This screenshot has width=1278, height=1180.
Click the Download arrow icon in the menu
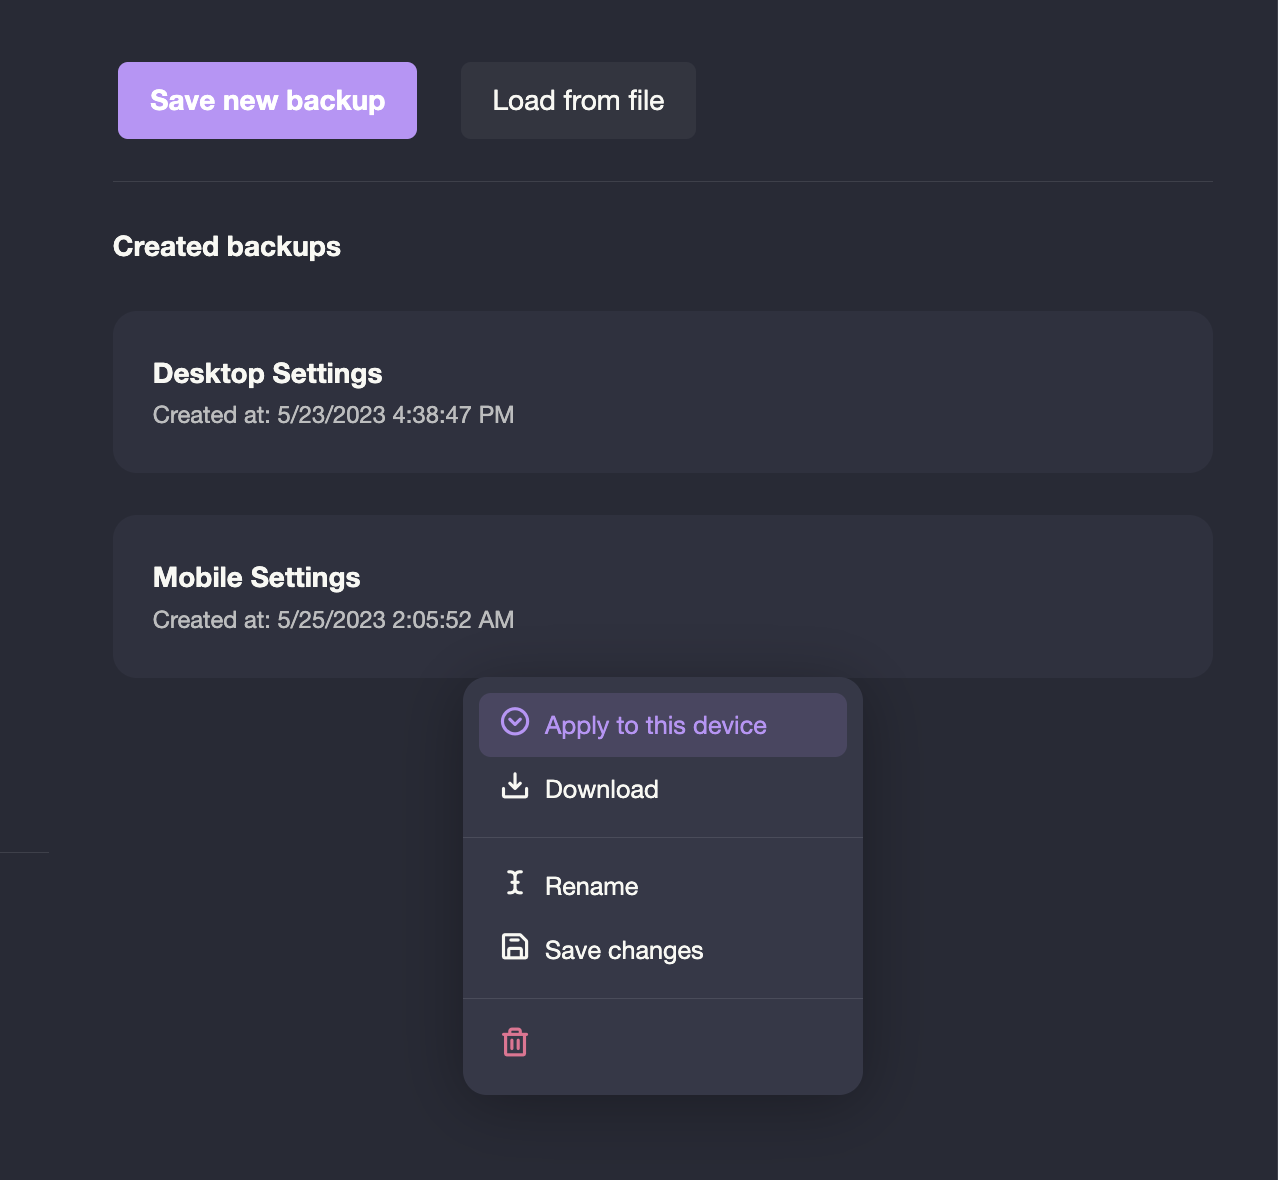[514, 787]
